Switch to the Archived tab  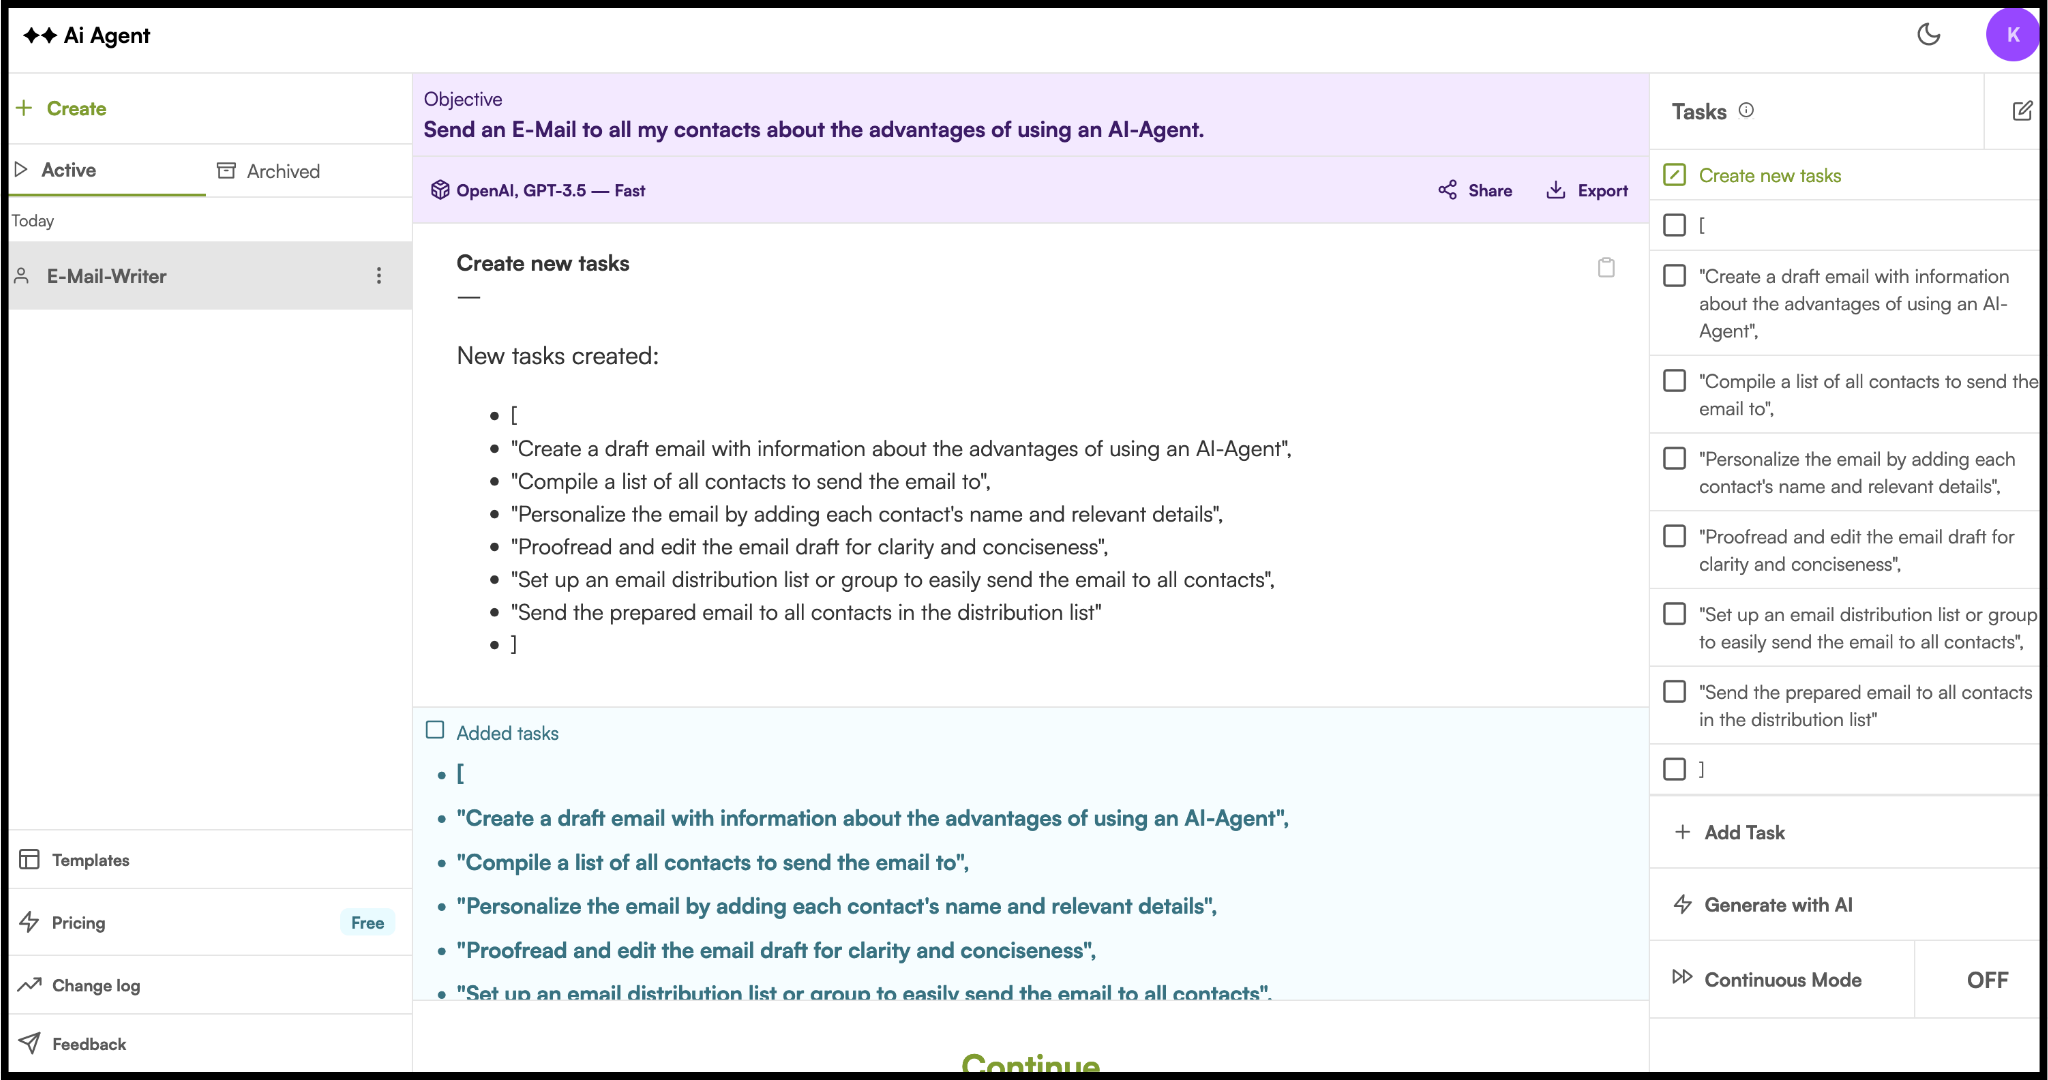269,171
